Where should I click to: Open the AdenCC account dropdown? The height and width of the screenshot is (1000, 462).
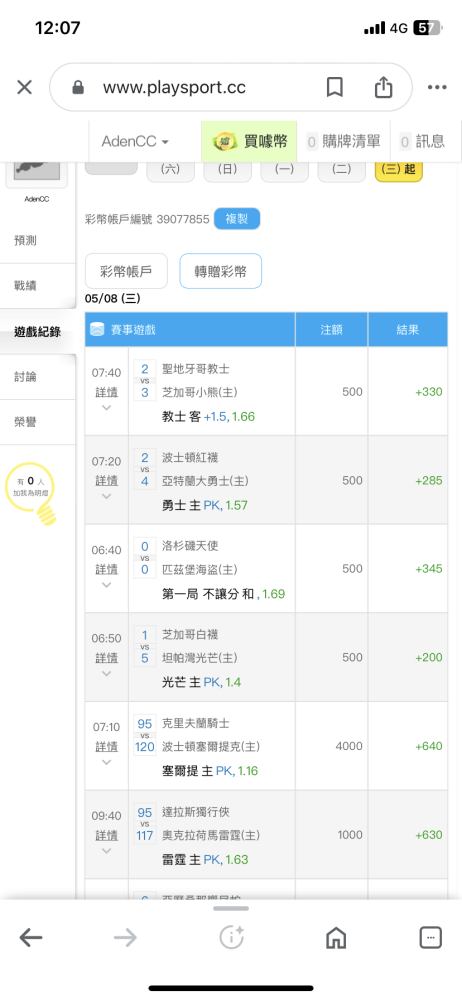coord(135,141)
